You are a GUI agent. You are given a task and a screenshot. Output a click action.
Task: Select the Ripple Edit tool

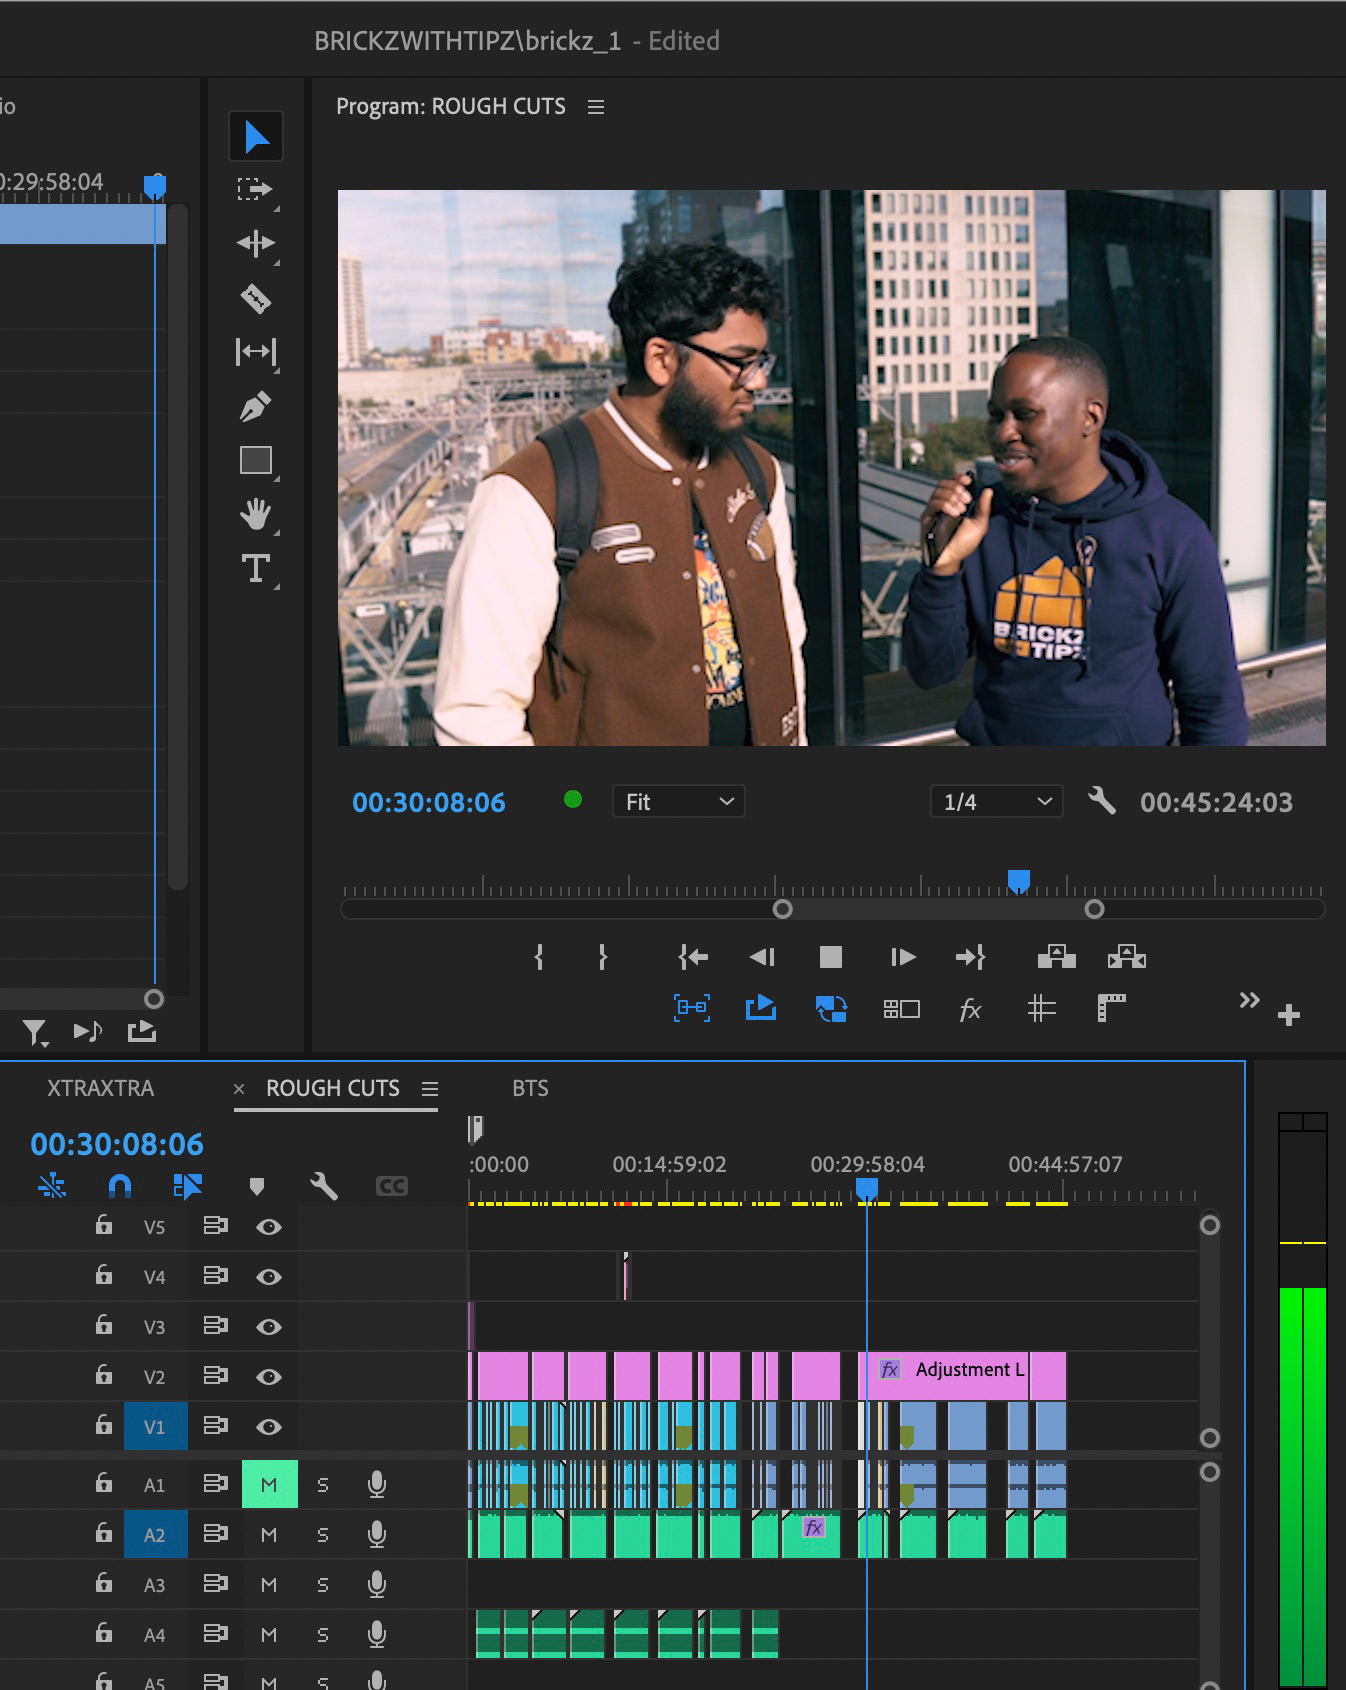click(x=255, y=243)
